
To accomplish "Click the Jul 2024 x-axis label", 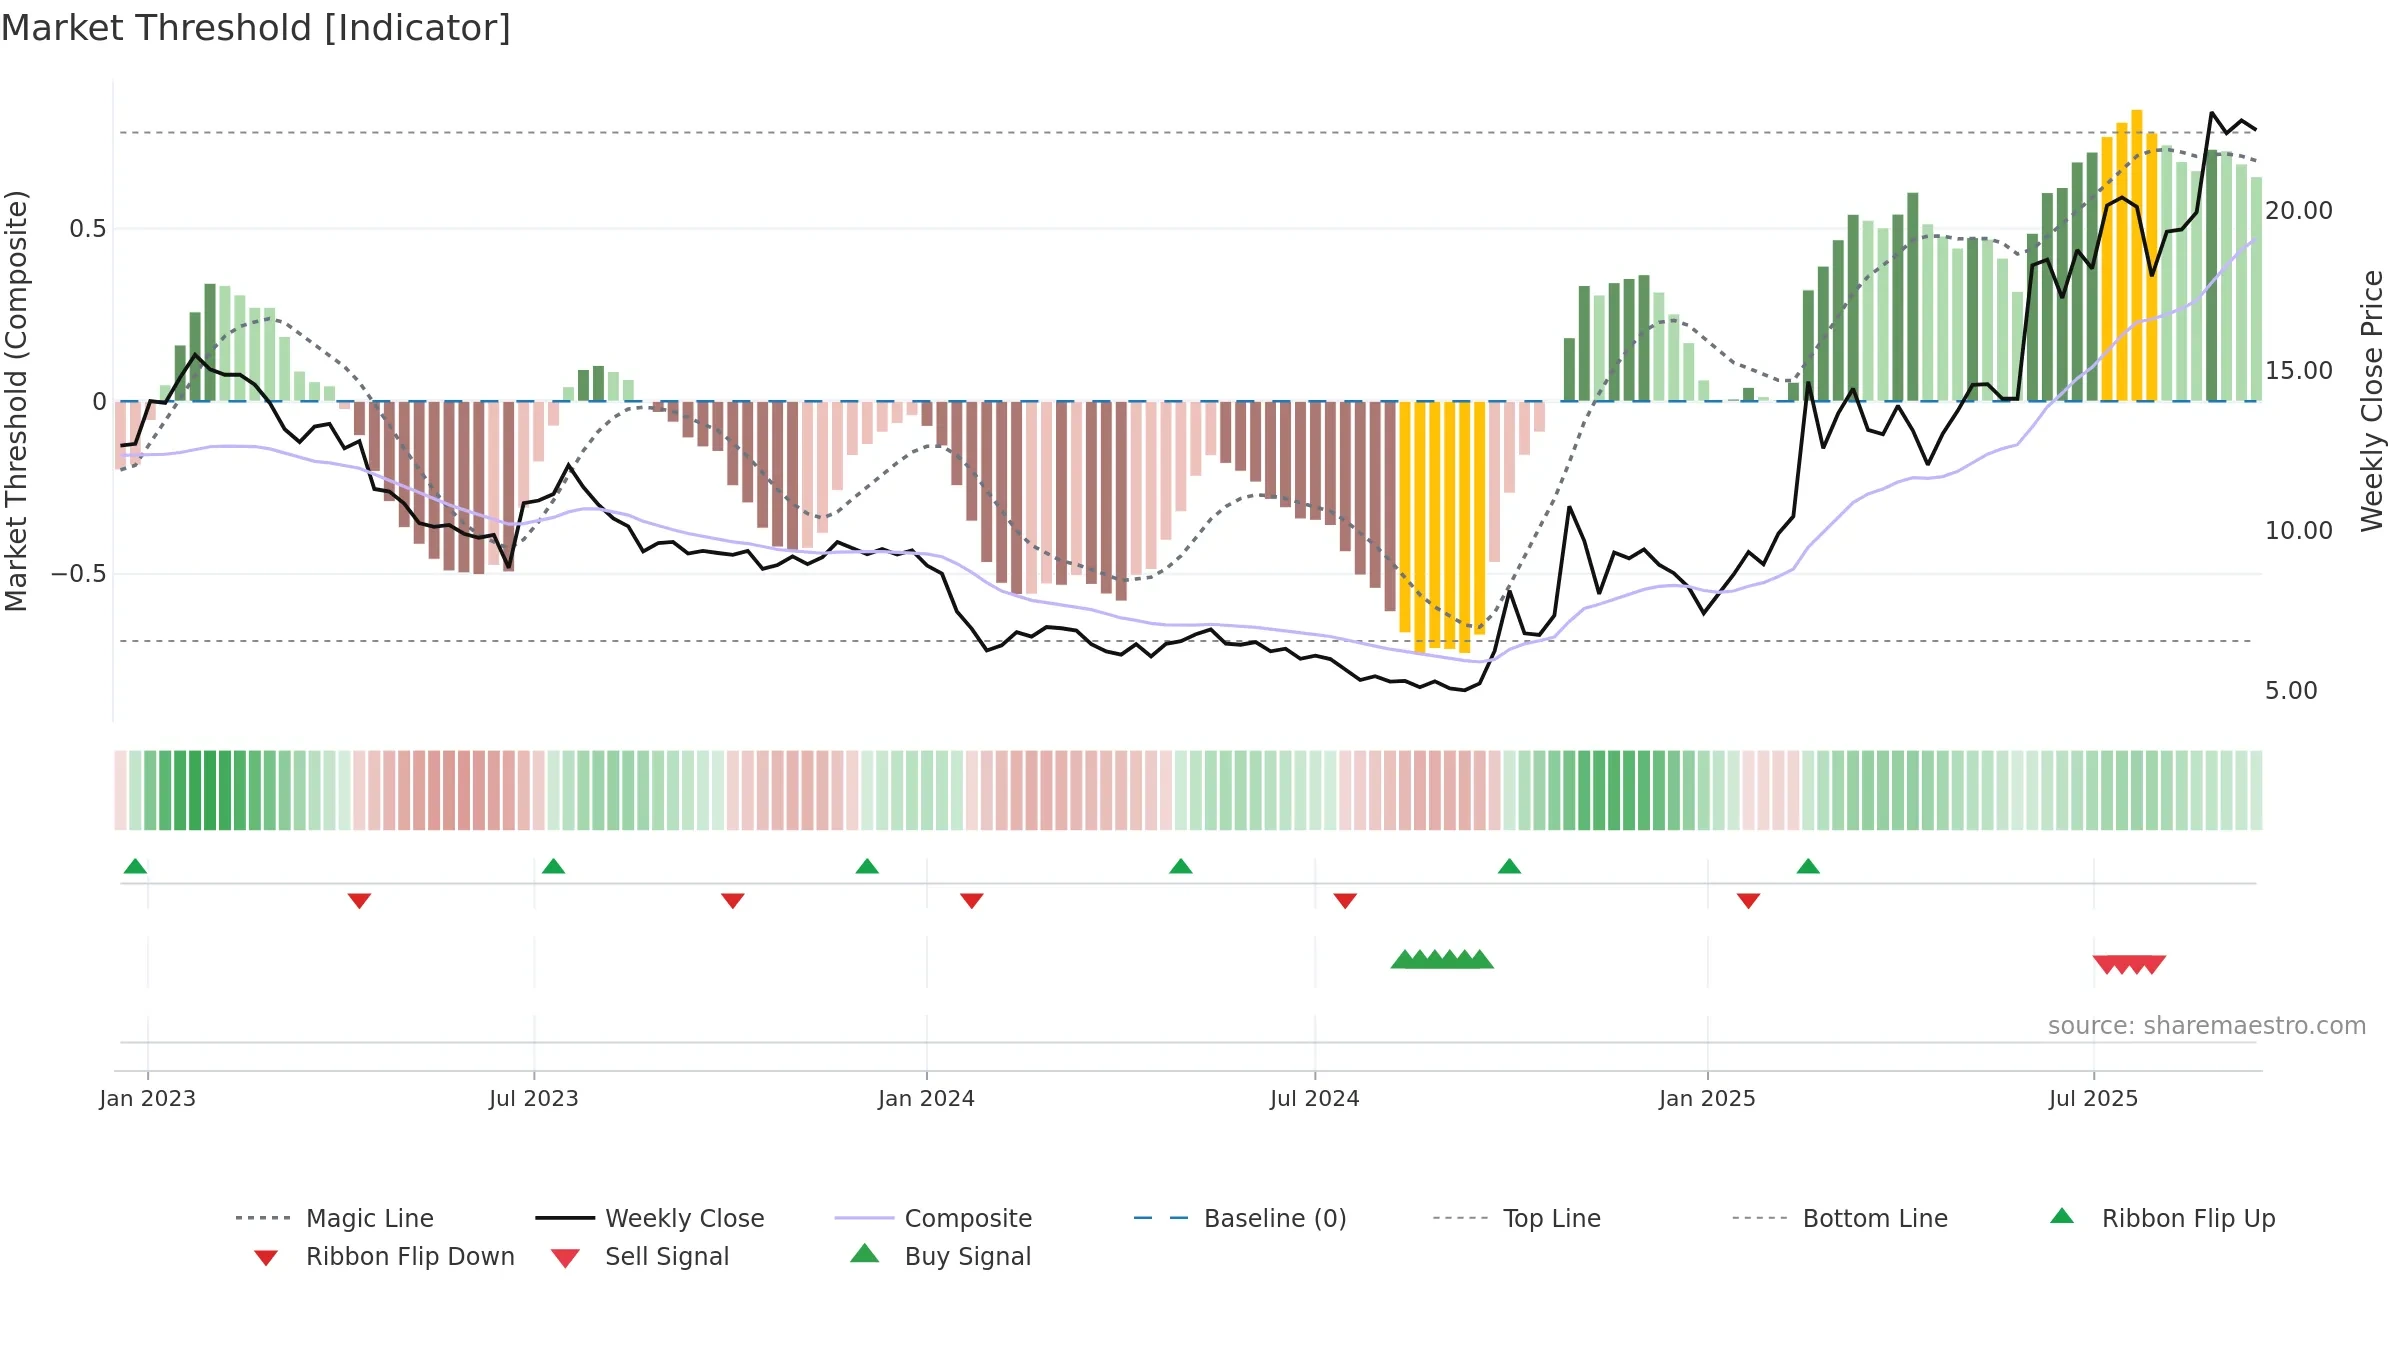I will point(1315,1098).
